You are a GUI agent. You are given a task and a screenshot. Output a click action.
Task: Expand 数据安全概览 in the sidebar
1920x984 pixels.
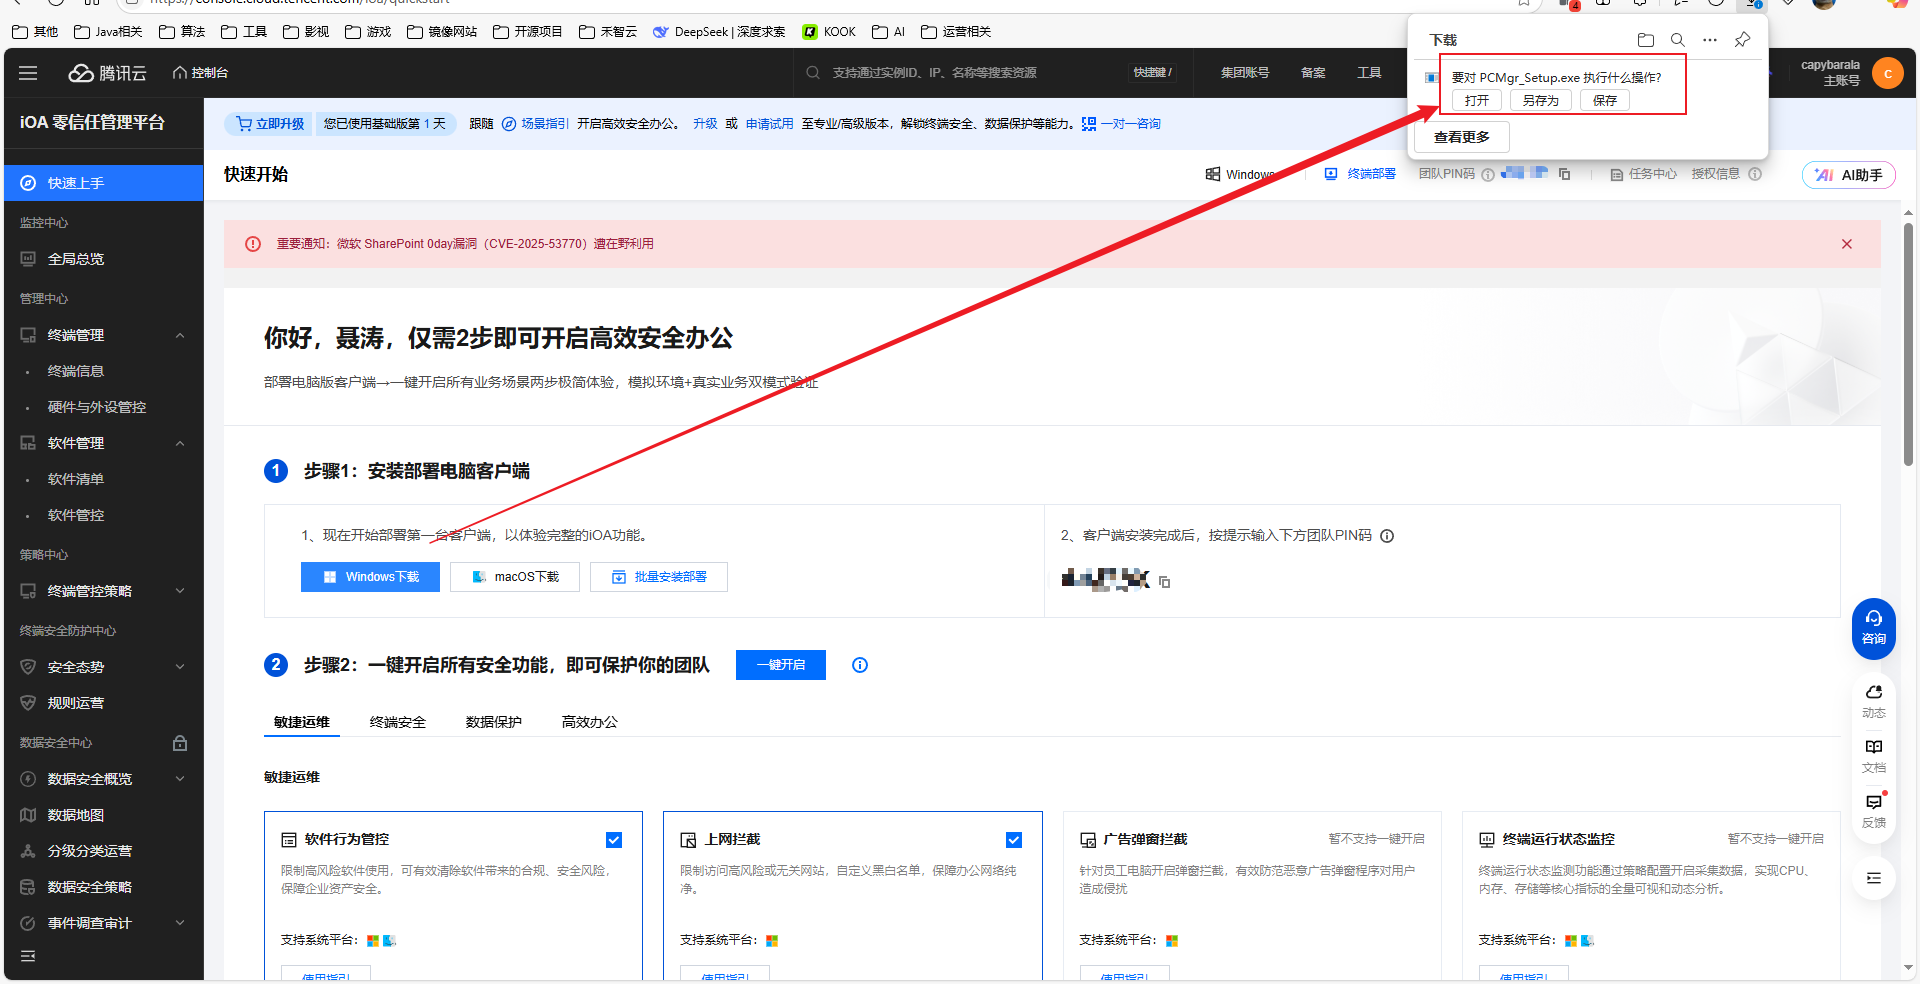point(180,779)
